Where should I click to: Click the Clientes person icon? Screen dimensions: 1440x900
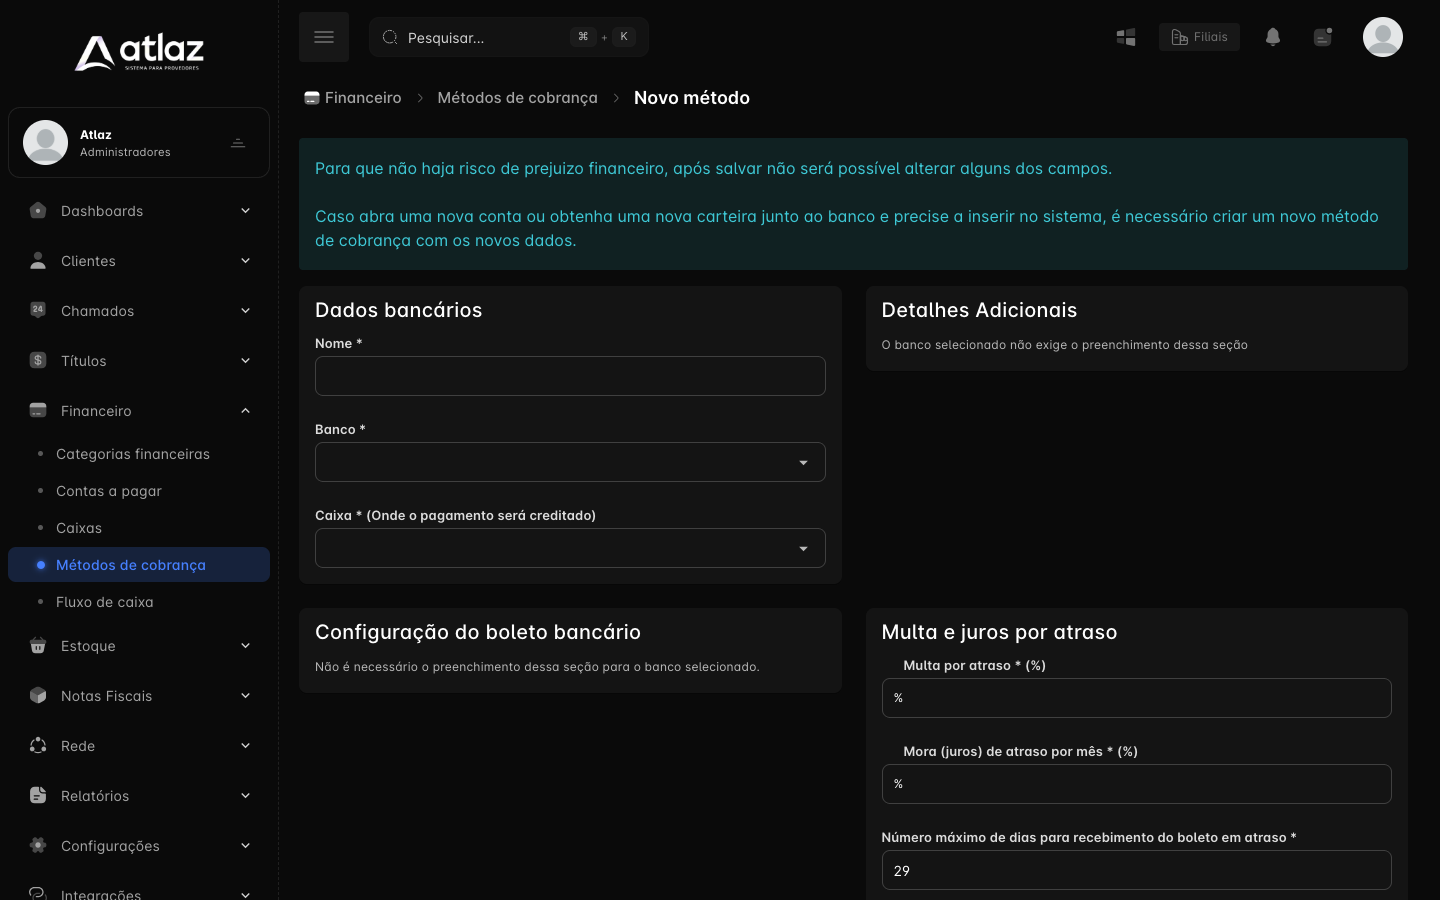(38, 260)
